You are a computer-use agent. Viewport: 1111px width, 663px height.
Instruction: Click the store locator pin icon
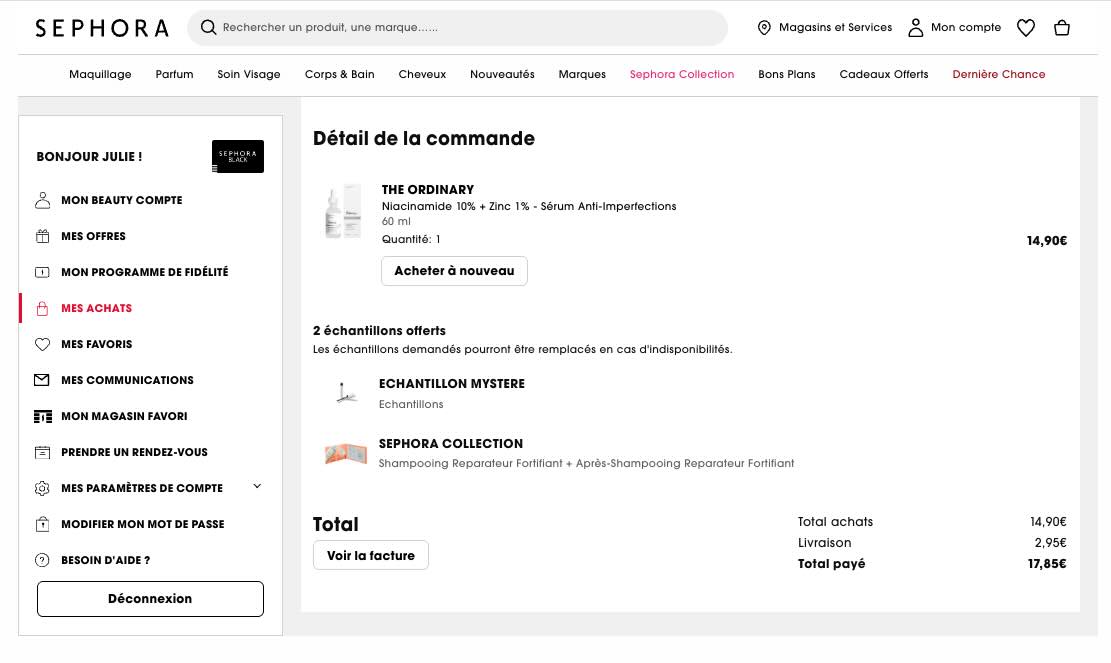click(x=764, y=28)
